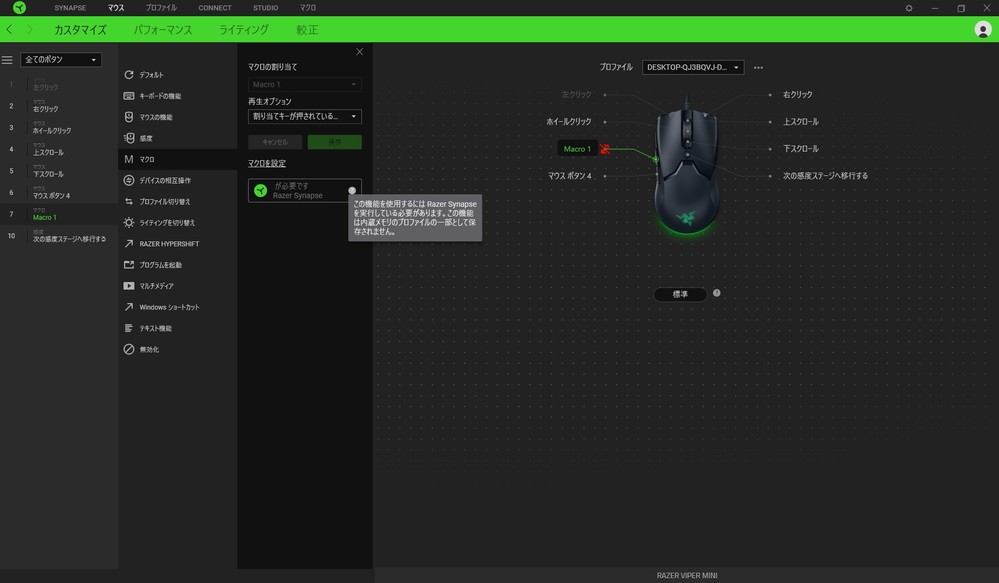Select the デフォルト function icon
The image size is (999, 583).
pos(129,75)
